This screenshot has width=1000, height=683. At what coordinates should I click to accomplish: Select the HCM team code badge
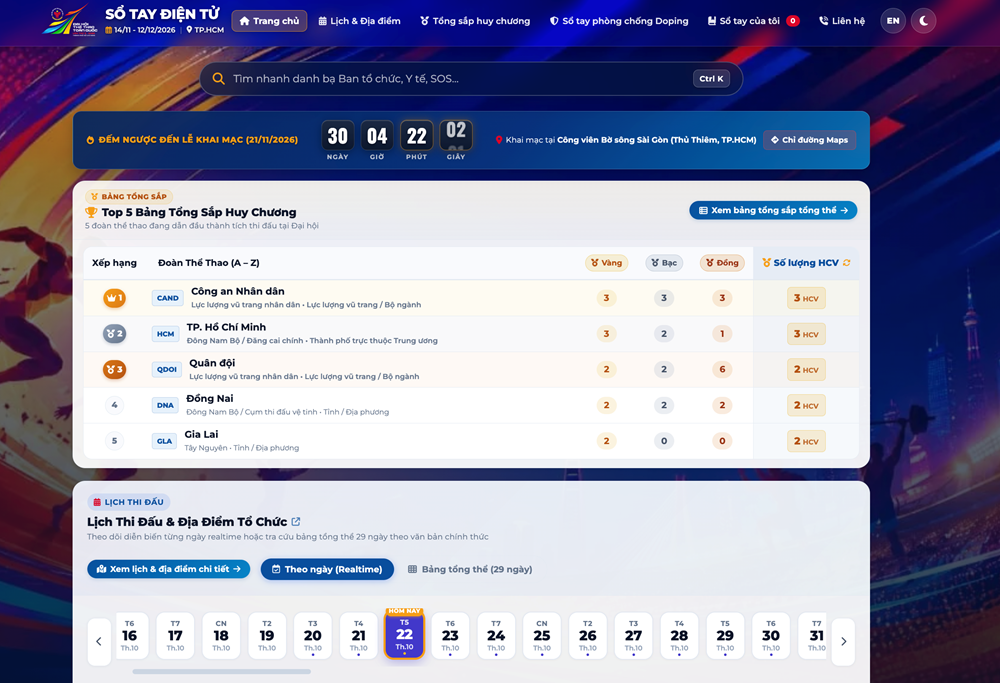[x=166, y=334]
